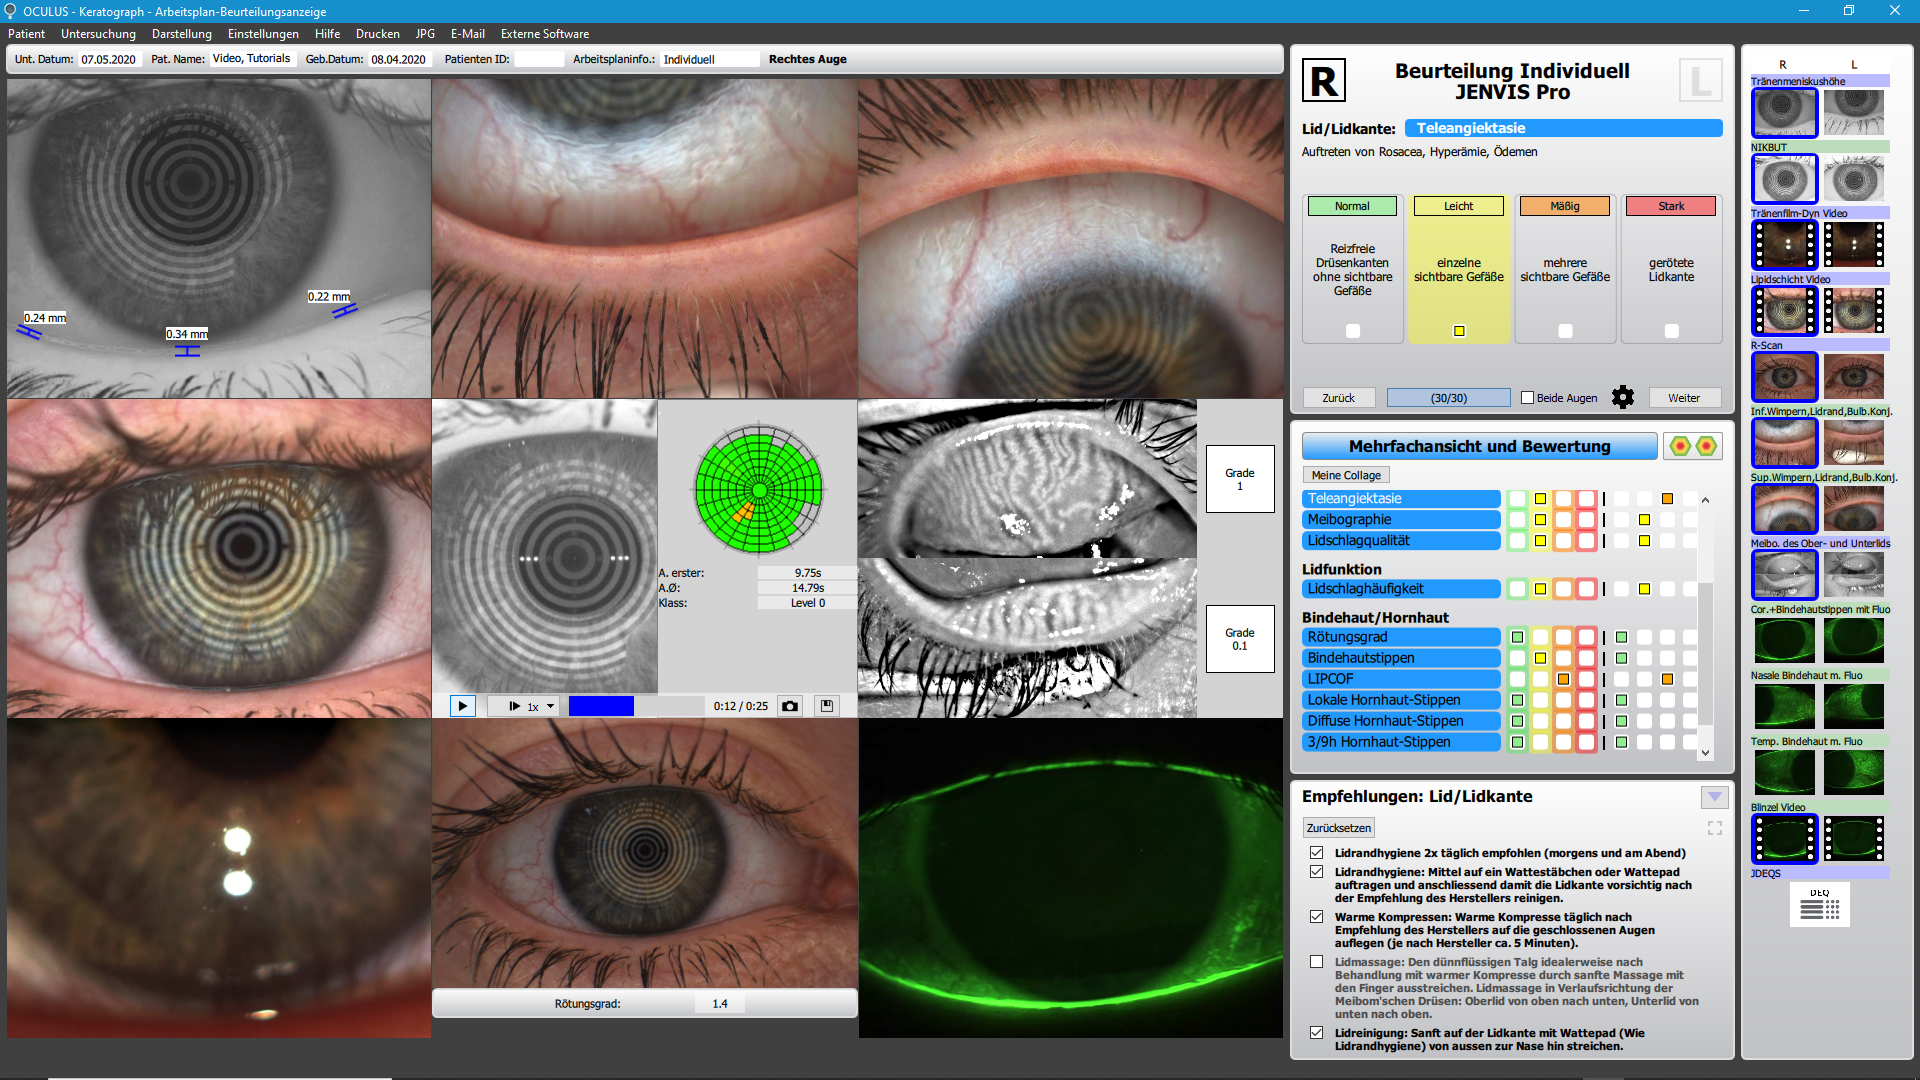Open settings via the gear icon
This screenshot has height=1080, width=1920.
tap(1623, 398)
